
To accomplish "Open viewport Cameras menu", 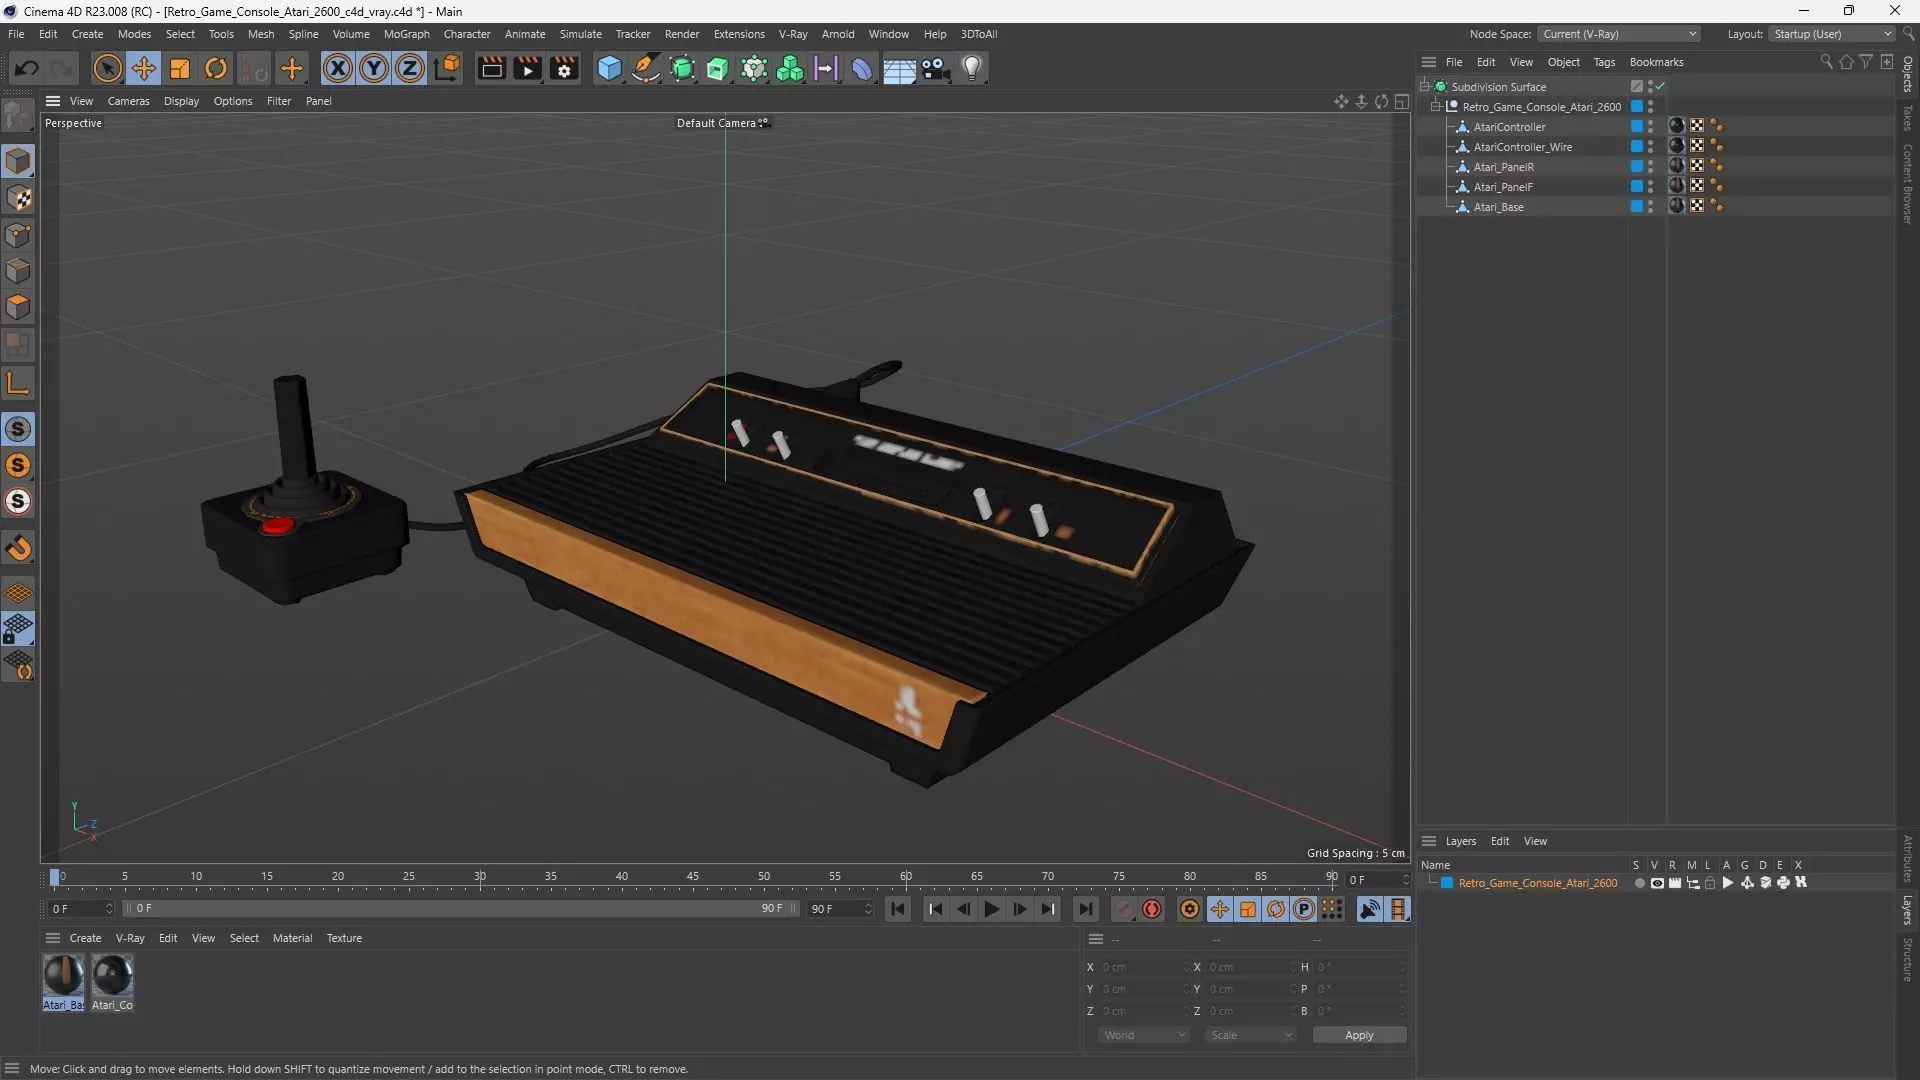I will (x=128, y=101).
